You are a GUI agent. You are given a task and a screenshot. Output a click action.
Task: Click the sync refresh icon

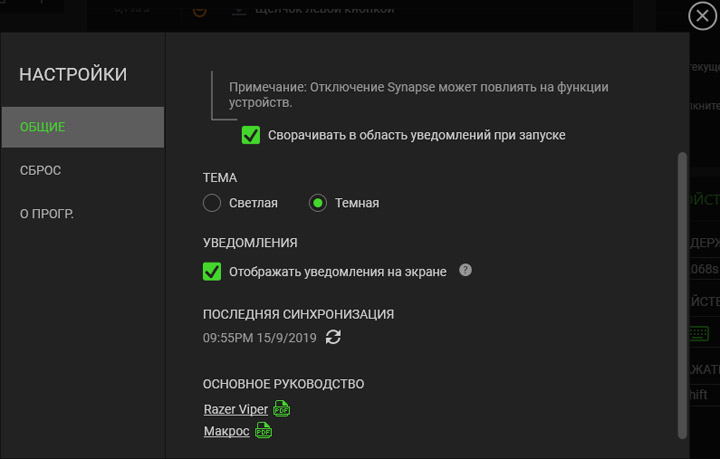pos(334,338)
